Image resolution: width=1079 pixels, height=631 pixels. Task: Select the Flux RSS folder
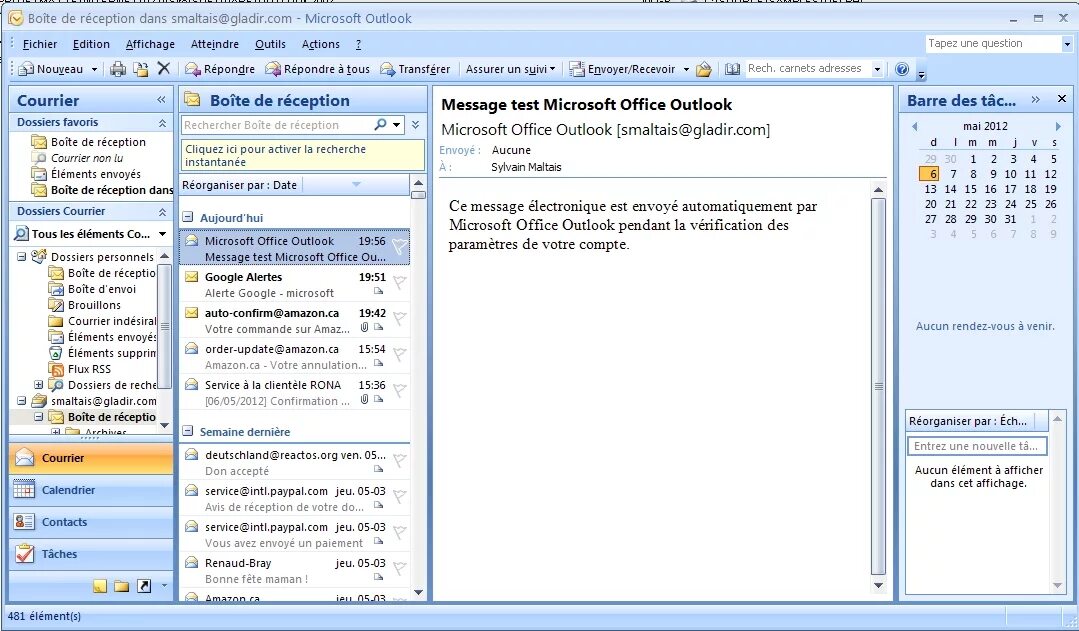click(x=89, y=369)
